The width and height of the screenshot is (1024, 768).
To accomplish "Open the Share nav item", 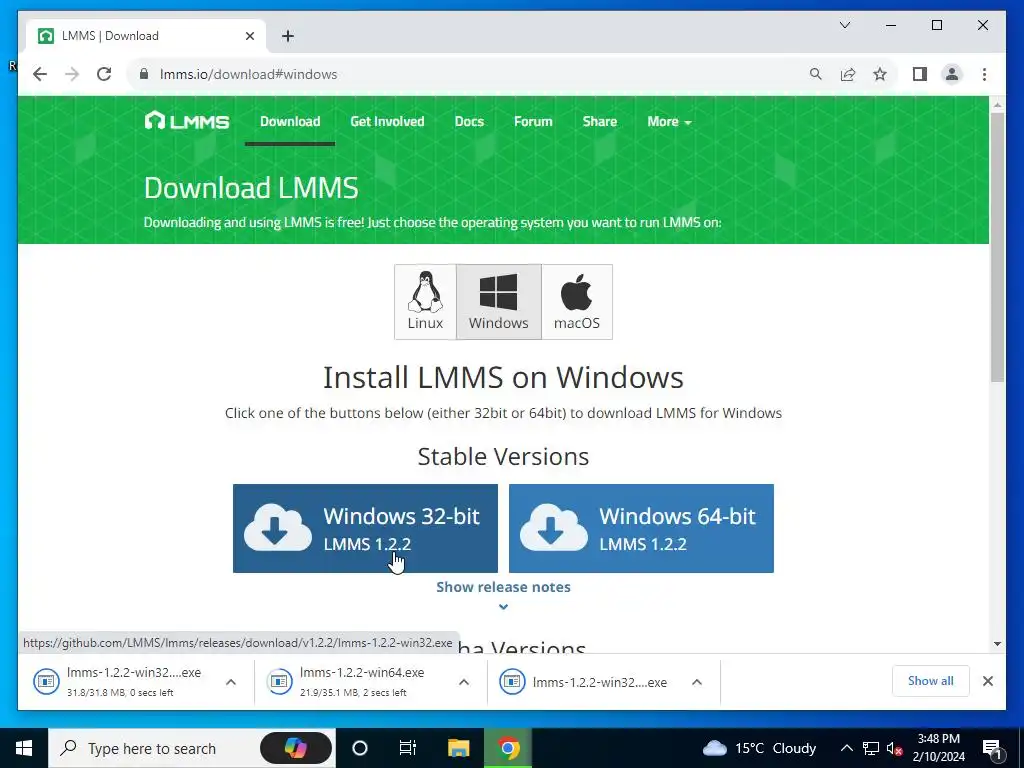I will [x=600, y=121].
